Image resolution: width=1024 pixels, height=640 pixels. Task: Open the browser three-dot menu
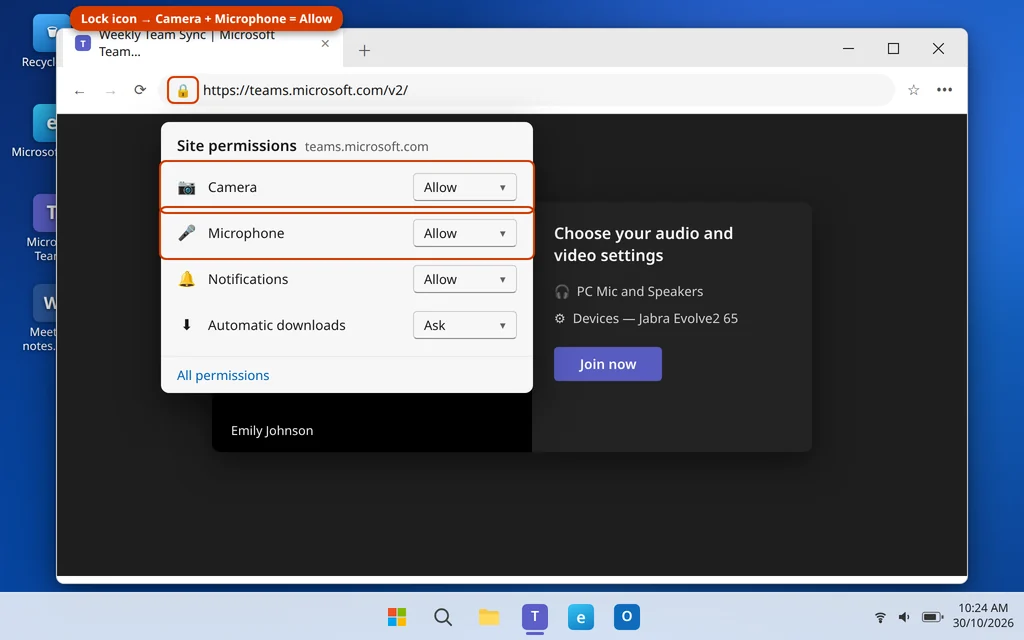click(x=944, y=90)
